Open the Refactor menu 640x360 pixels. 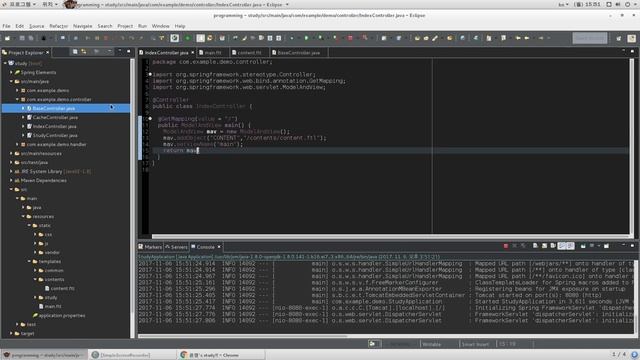(x=59, y=26)
